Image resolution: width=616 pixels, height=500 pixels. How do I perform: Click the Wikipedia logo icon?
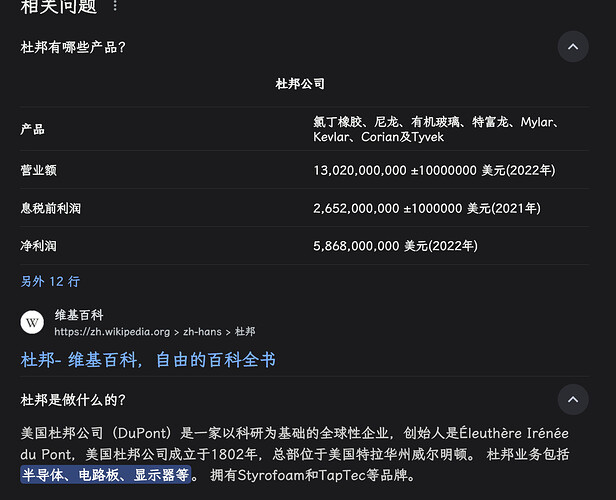[x=32, y=322]
